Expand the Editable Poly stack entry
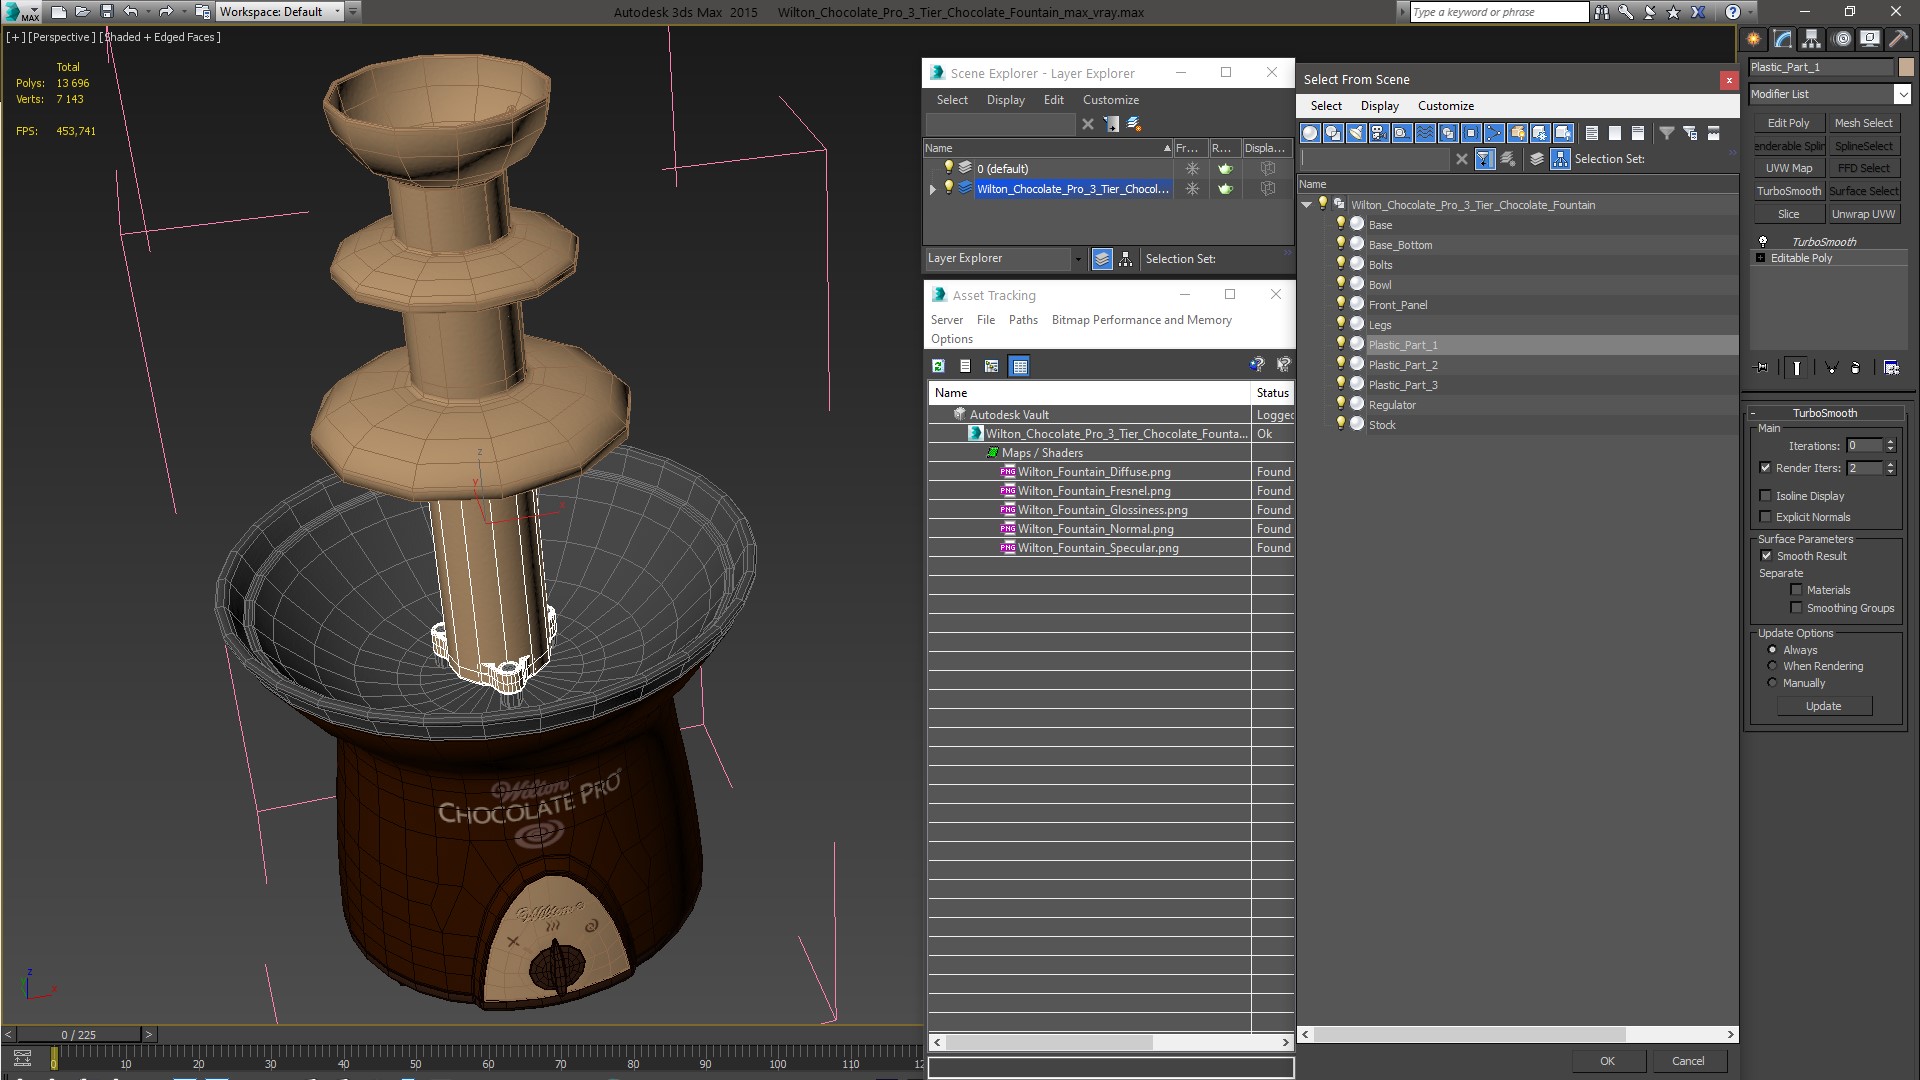Viewport: 1920px width, 1080px height. pos(1760,258)
